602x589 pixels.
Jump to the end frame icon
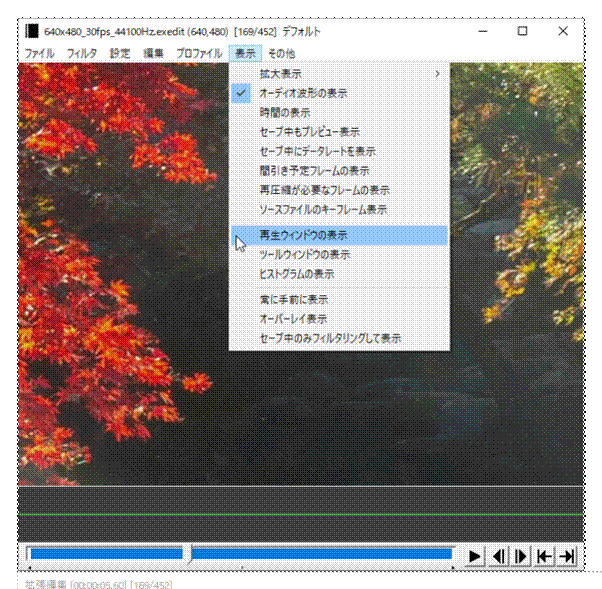point(567,555)
